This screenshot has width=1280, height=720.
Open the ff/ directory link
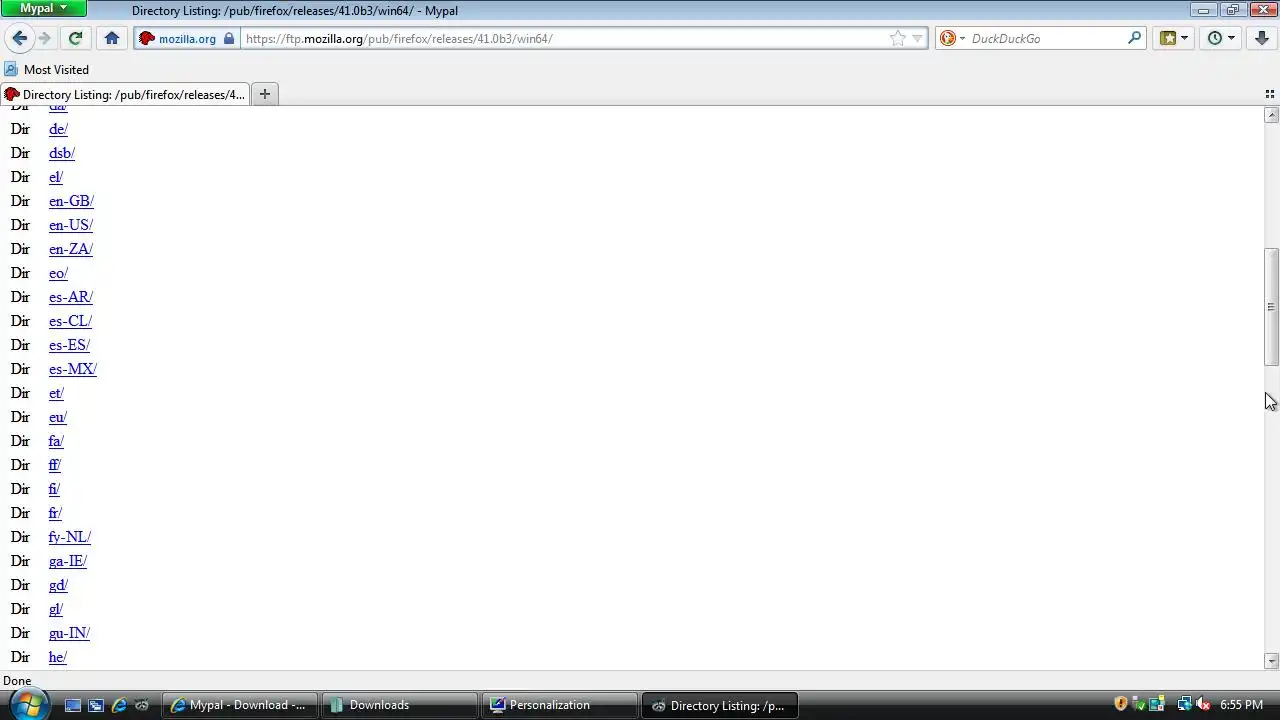55,465
